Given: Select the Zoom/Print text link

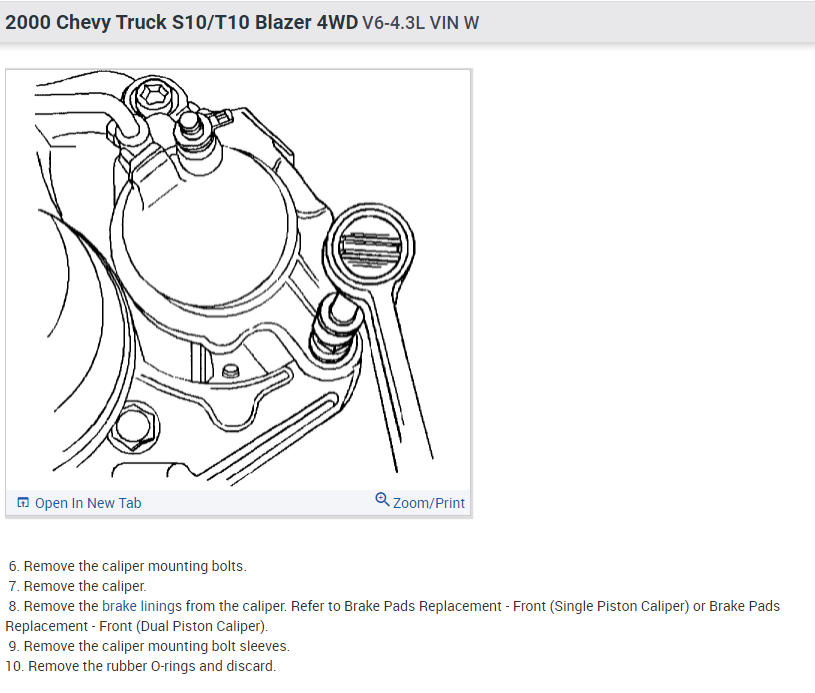Looking at the screenshot, I should pos(429,503).
